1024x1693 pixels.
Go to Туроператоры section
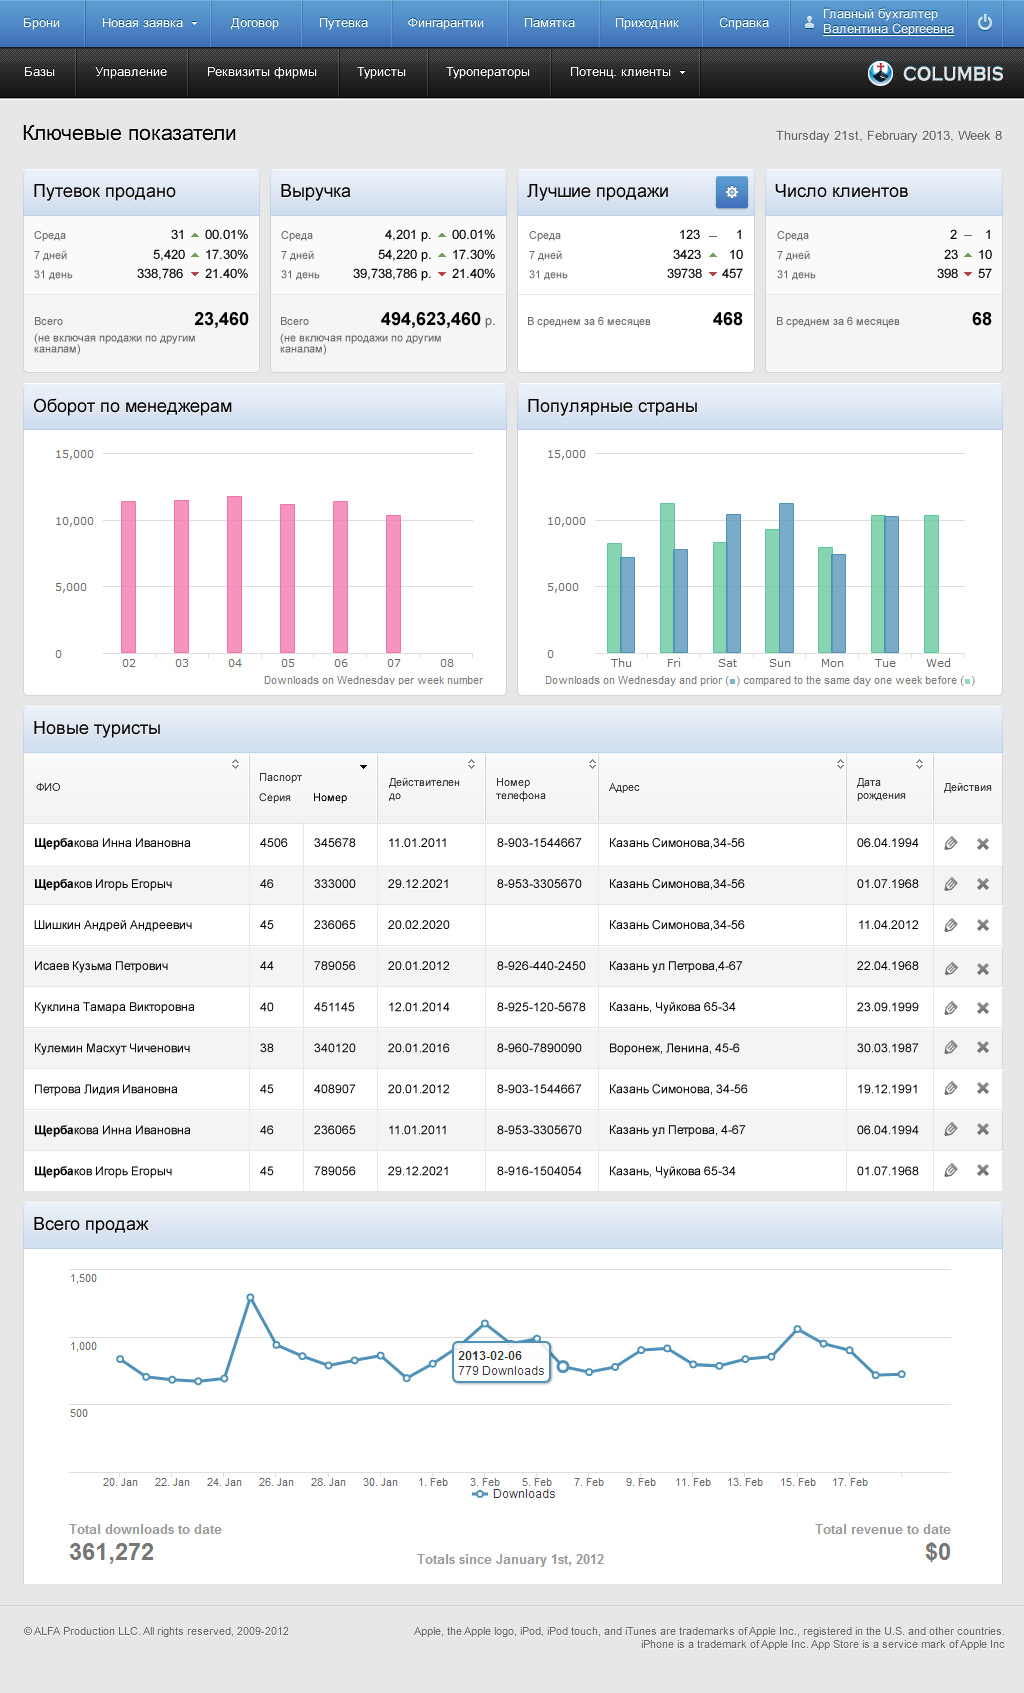coord(487,72)
